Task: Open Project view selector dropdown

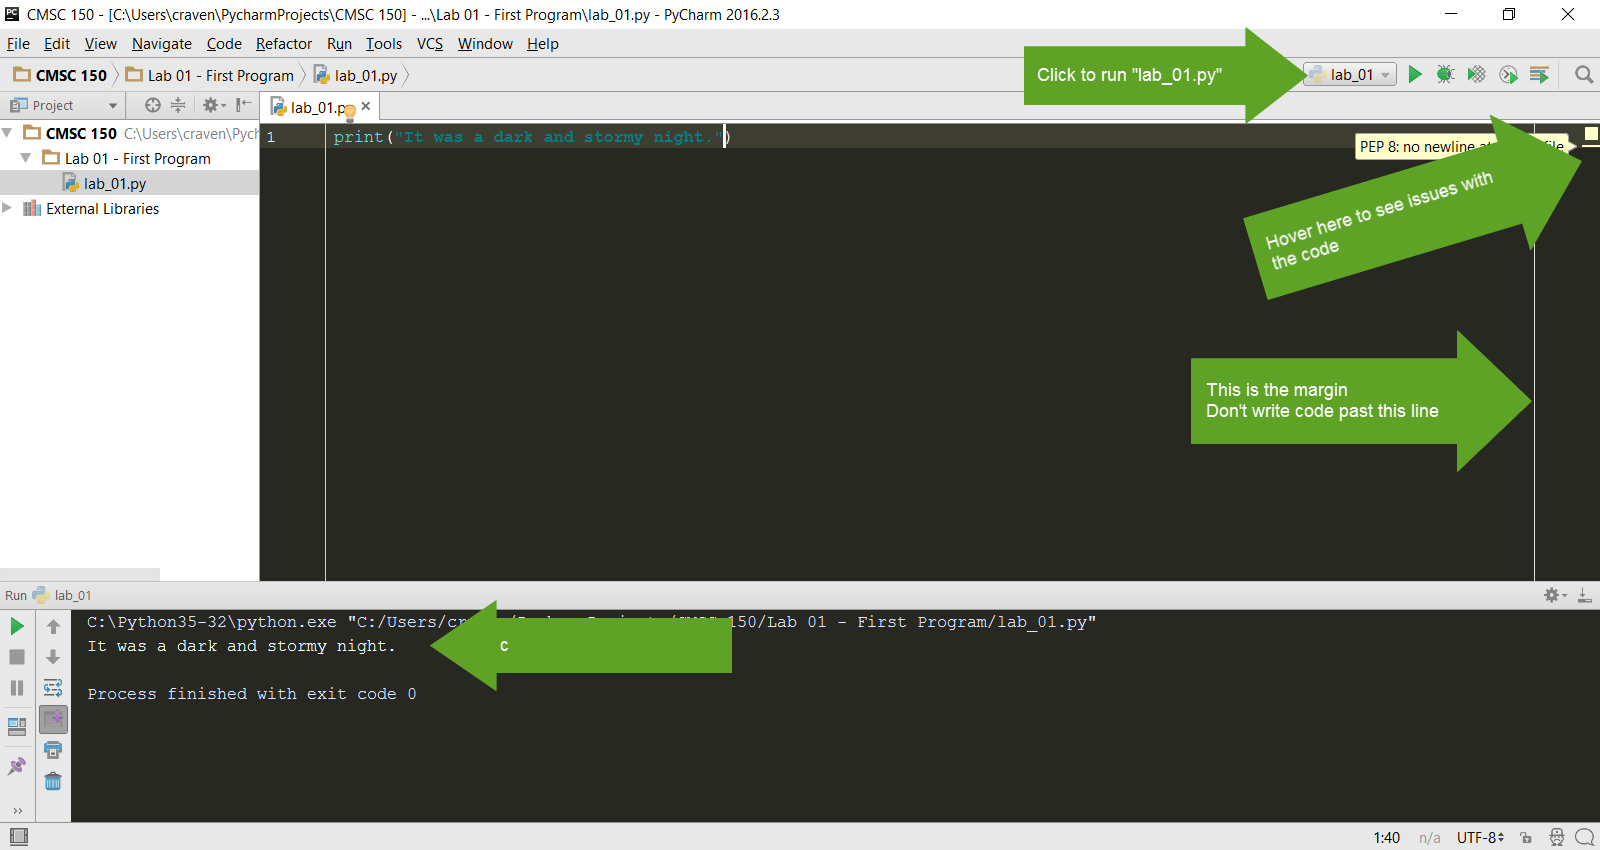Action: click(64, 105)
